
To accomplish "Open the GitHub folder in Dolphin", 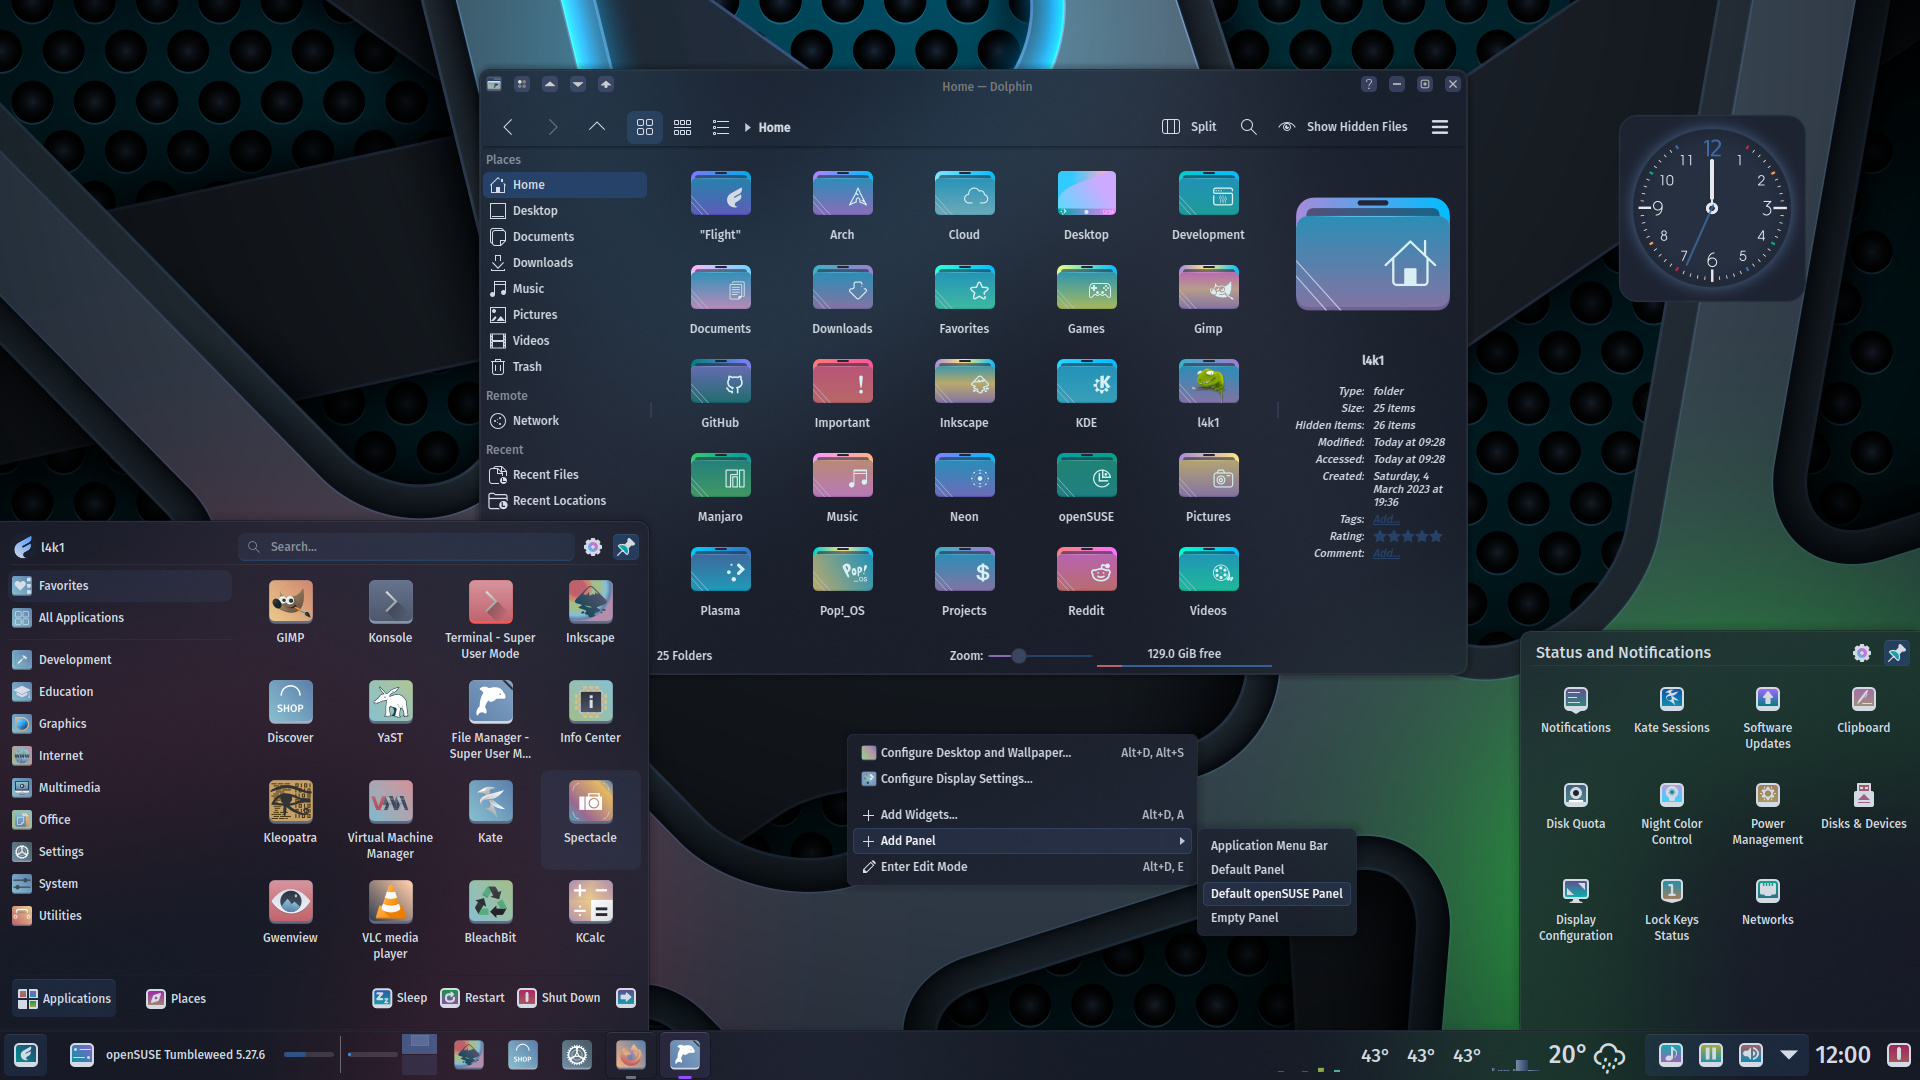I will [720, 394].
